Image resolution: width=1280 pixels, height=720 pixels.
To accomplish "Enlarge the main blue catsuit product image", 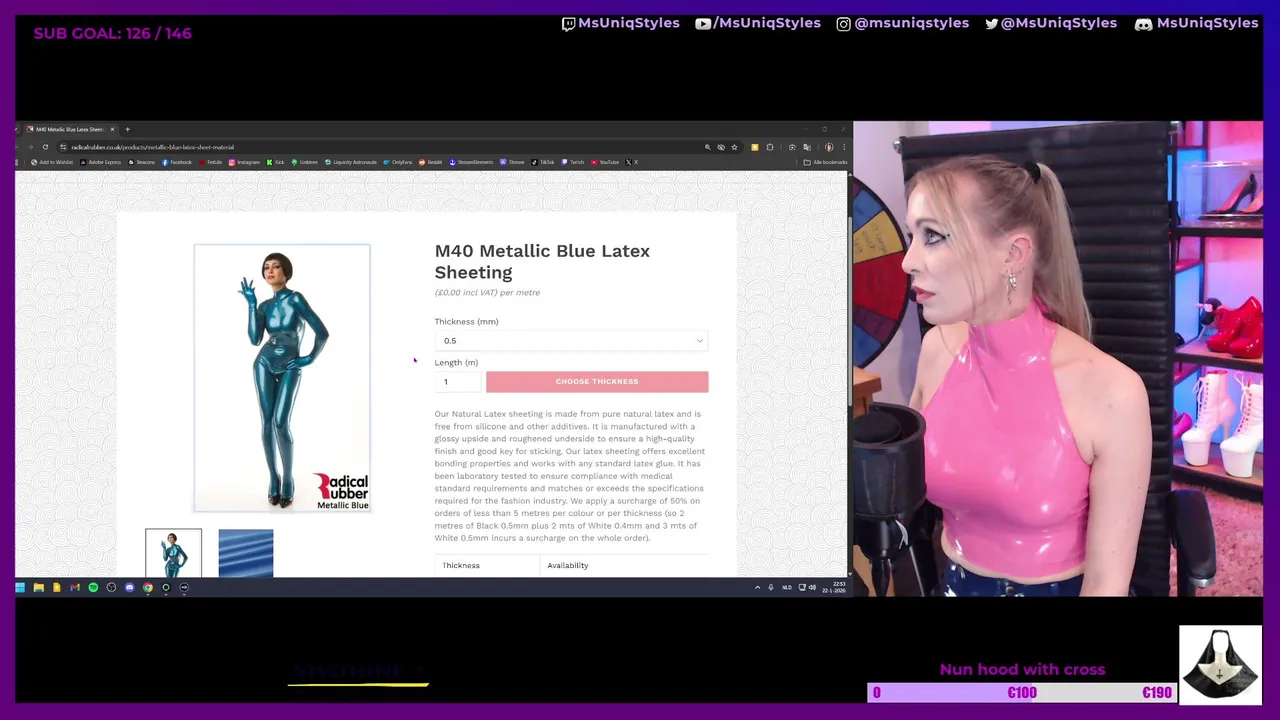I will (282, 378).
